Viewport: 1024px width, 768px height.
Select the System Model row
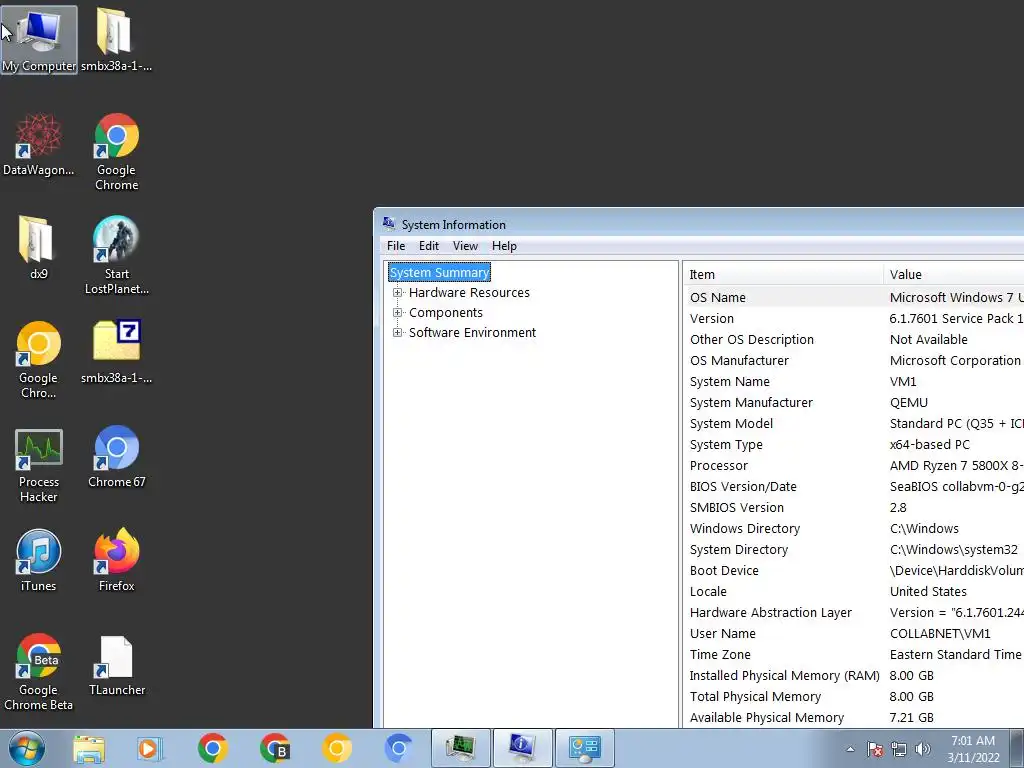tap(854, 423)
